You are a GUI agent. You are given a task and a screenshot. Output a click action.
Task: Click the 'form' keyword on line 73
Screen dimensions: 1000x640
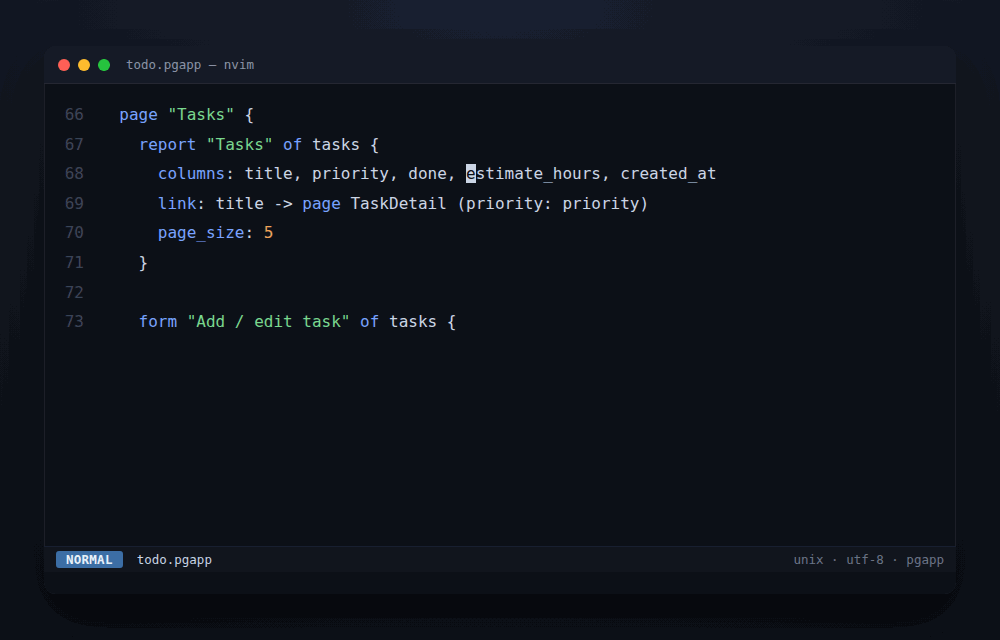158,321
